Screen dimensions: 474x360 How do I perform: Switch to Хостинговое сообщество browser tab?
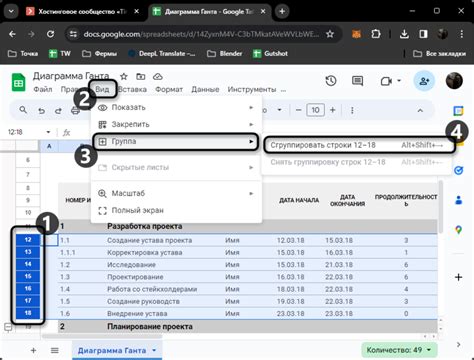tap(83, 11)
